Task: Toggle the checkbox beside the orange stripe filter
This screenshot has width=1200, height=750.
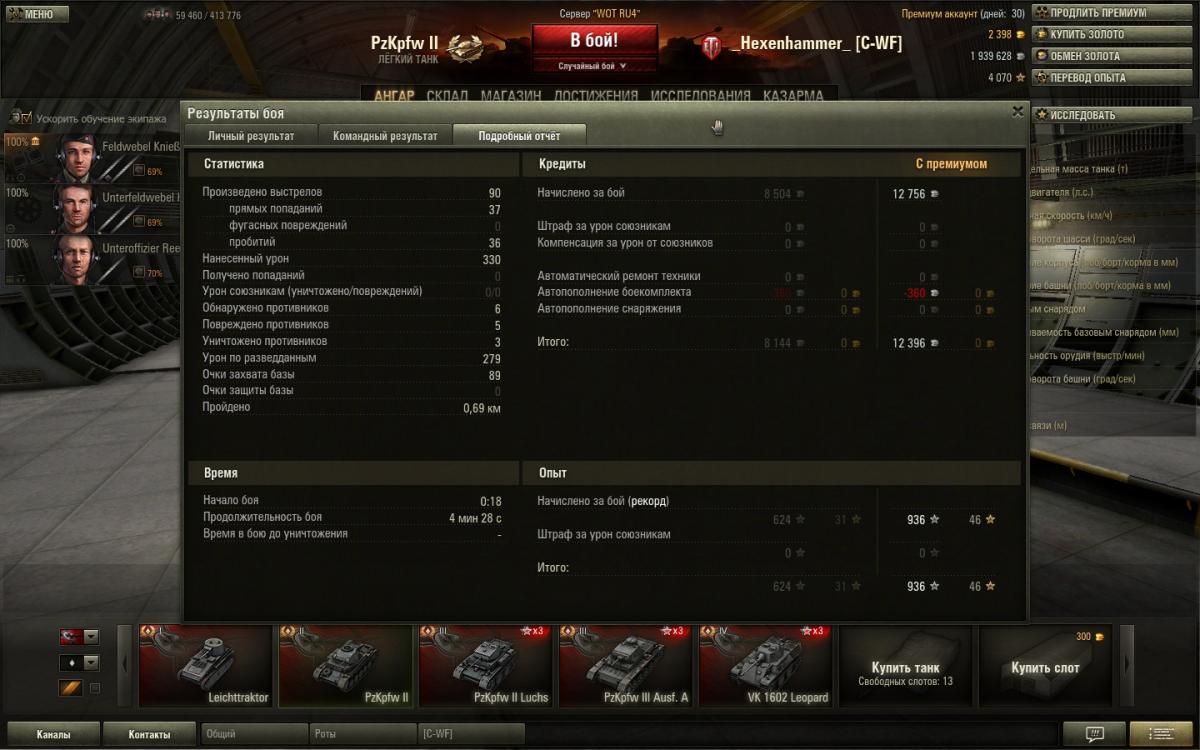Action: [95, 688]
